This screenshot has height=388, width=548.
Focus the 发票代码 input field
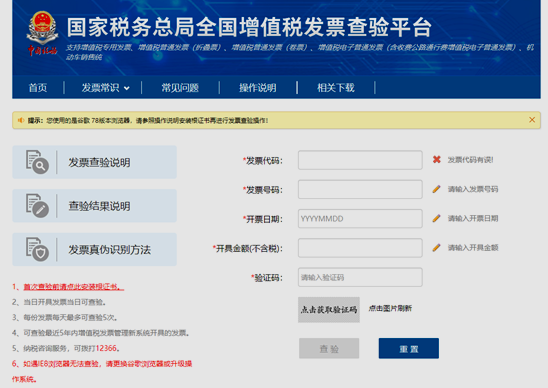(x=360, y=160)
